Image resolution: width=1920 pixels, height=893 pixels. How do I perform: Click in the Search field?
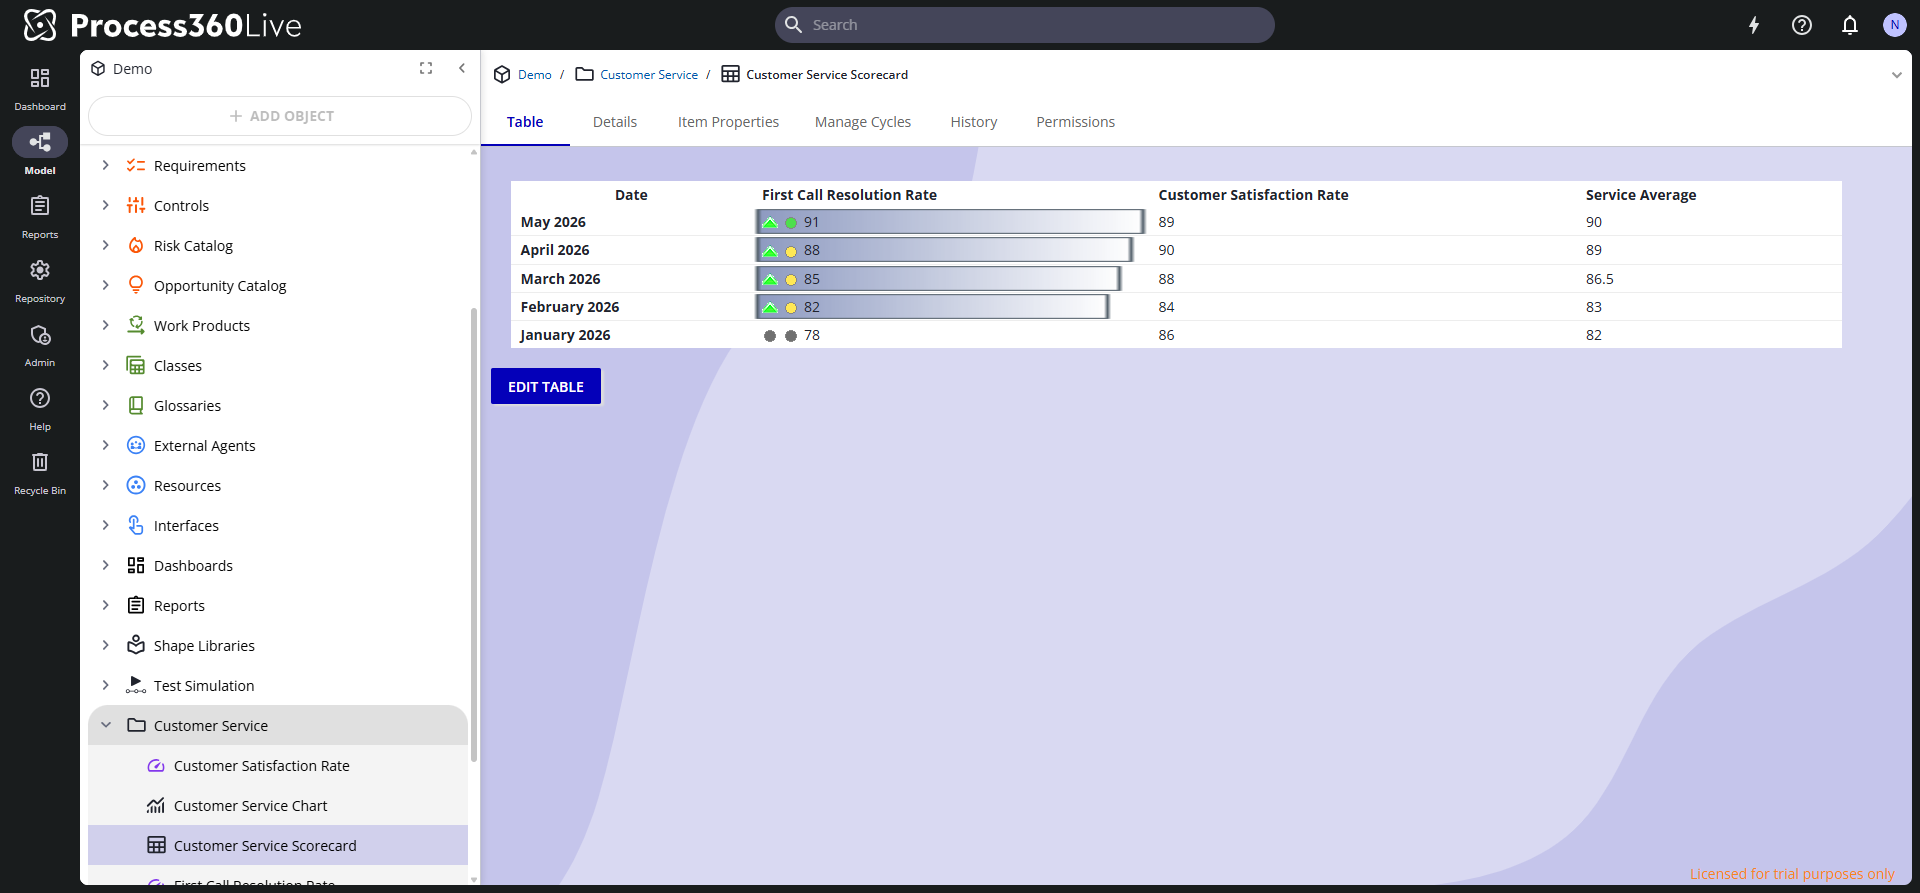tap(1025, 25)
